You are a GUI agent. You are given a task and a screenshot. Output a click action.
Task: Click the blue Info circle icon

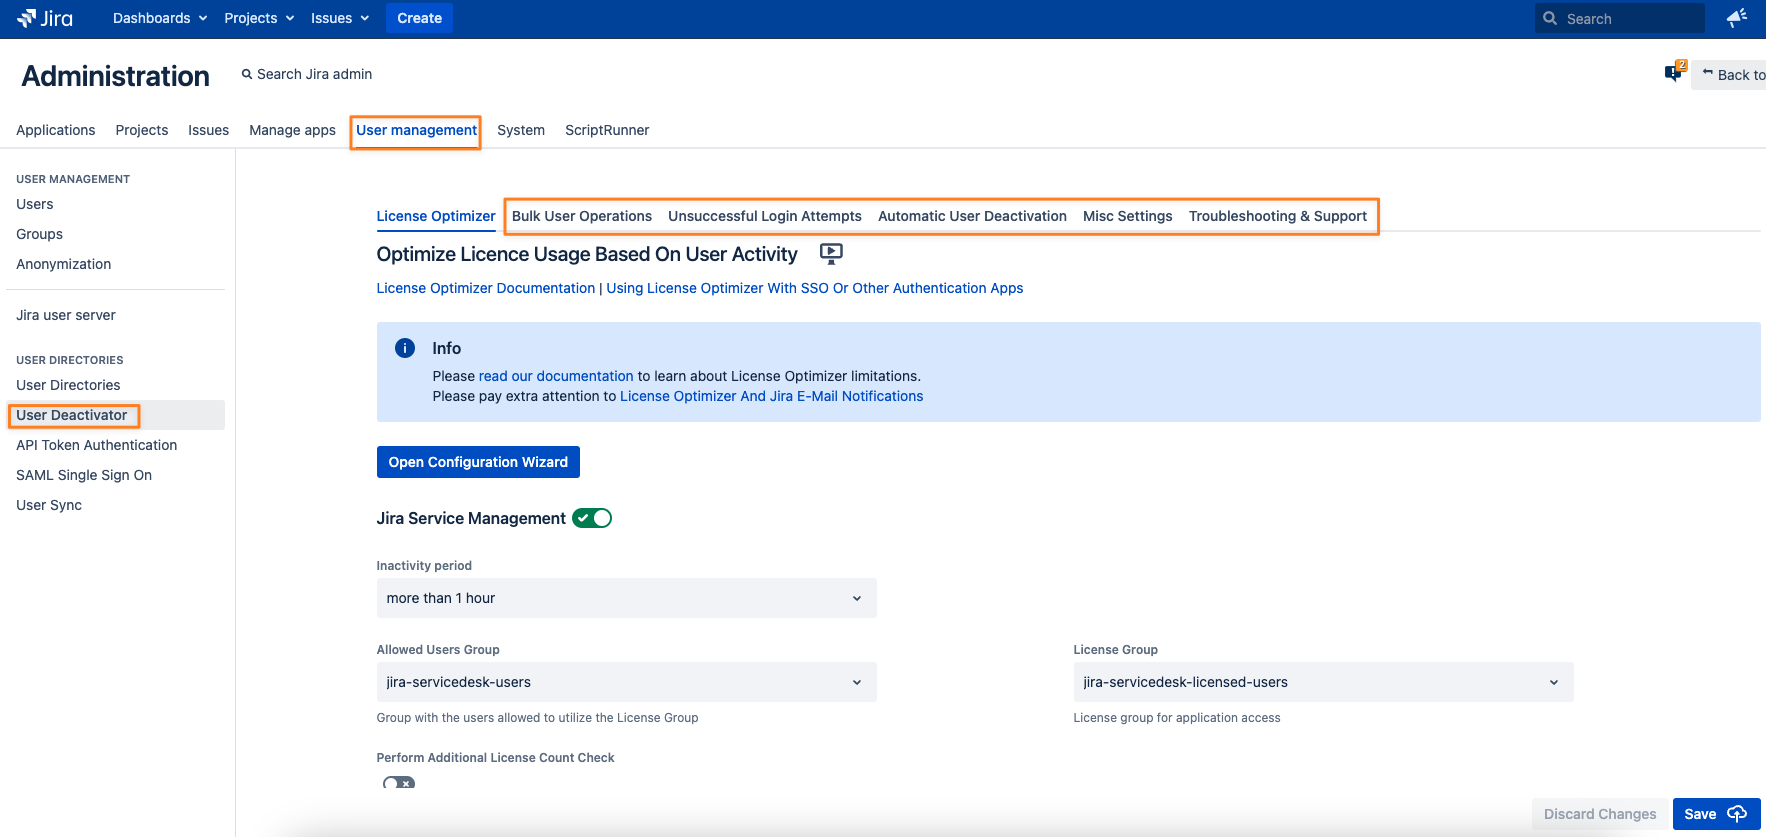coord(405,348)
